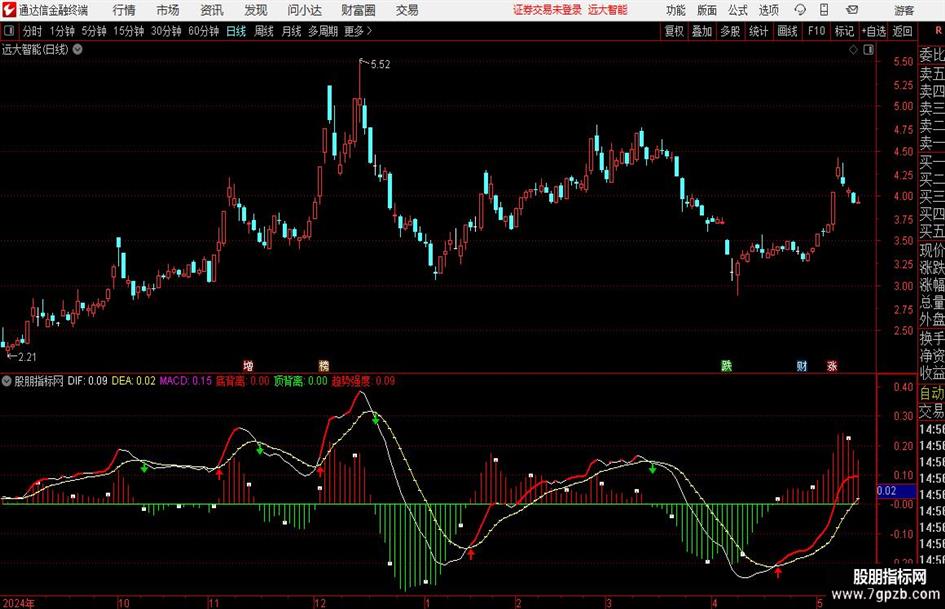The height and width of the screenshot is (609, 945).
Task: Click the 统计 statistics button
Action: click(x=759, y=31)
